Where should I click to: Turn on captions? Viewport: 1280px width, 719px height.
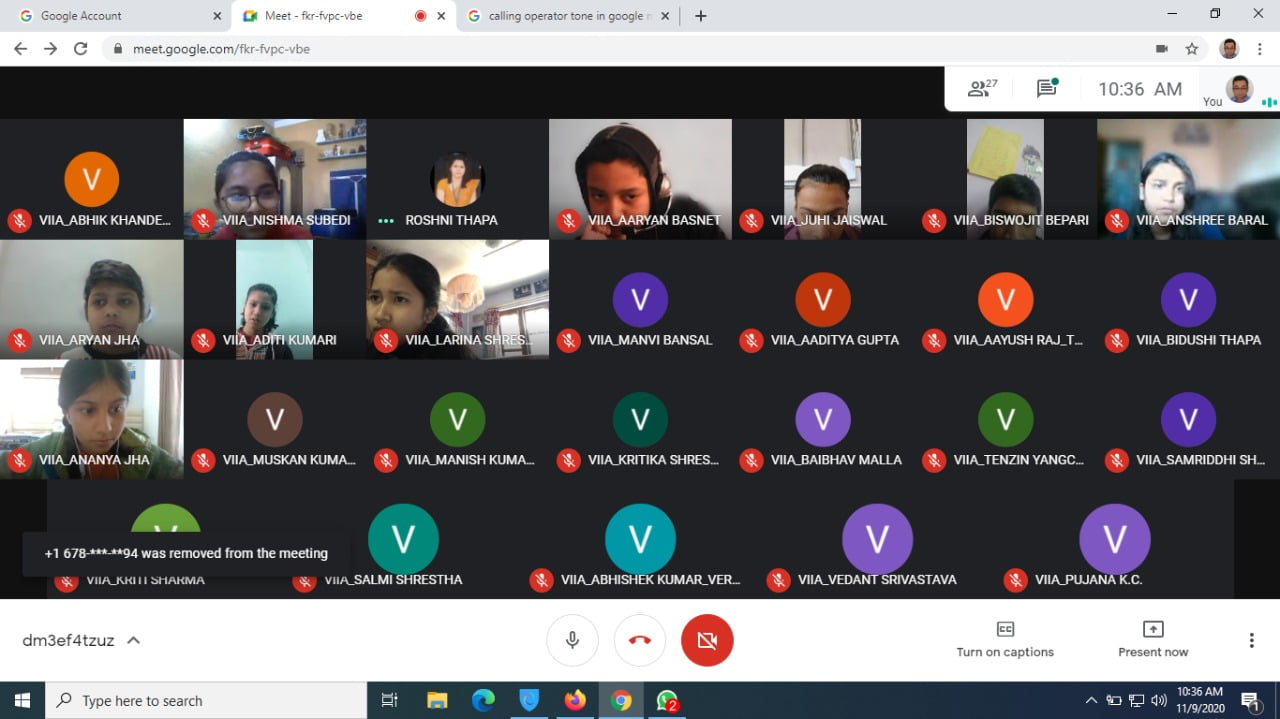point(1005,640)
